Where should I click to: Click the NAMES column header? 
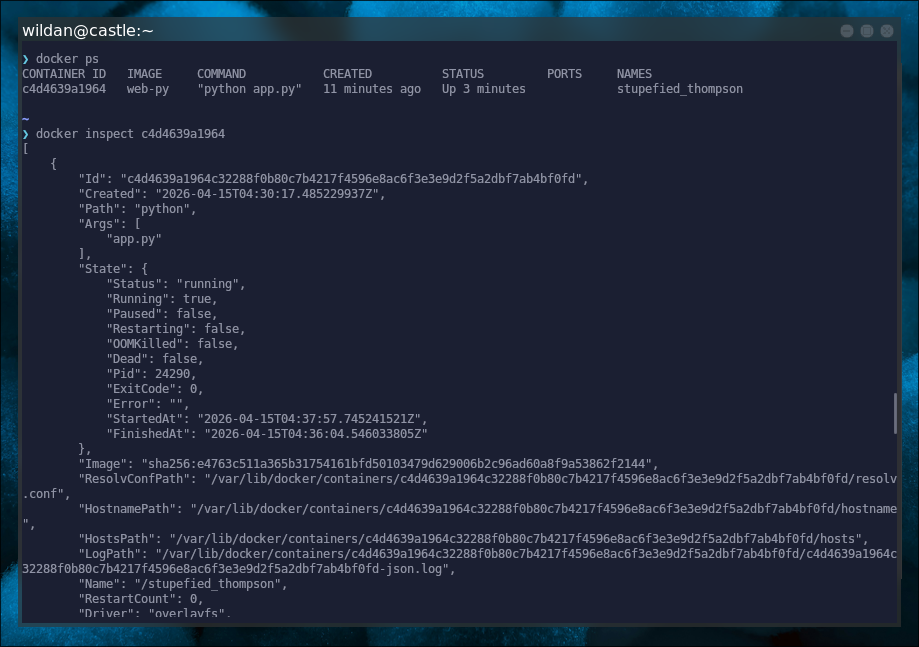[x=634, y=74]
